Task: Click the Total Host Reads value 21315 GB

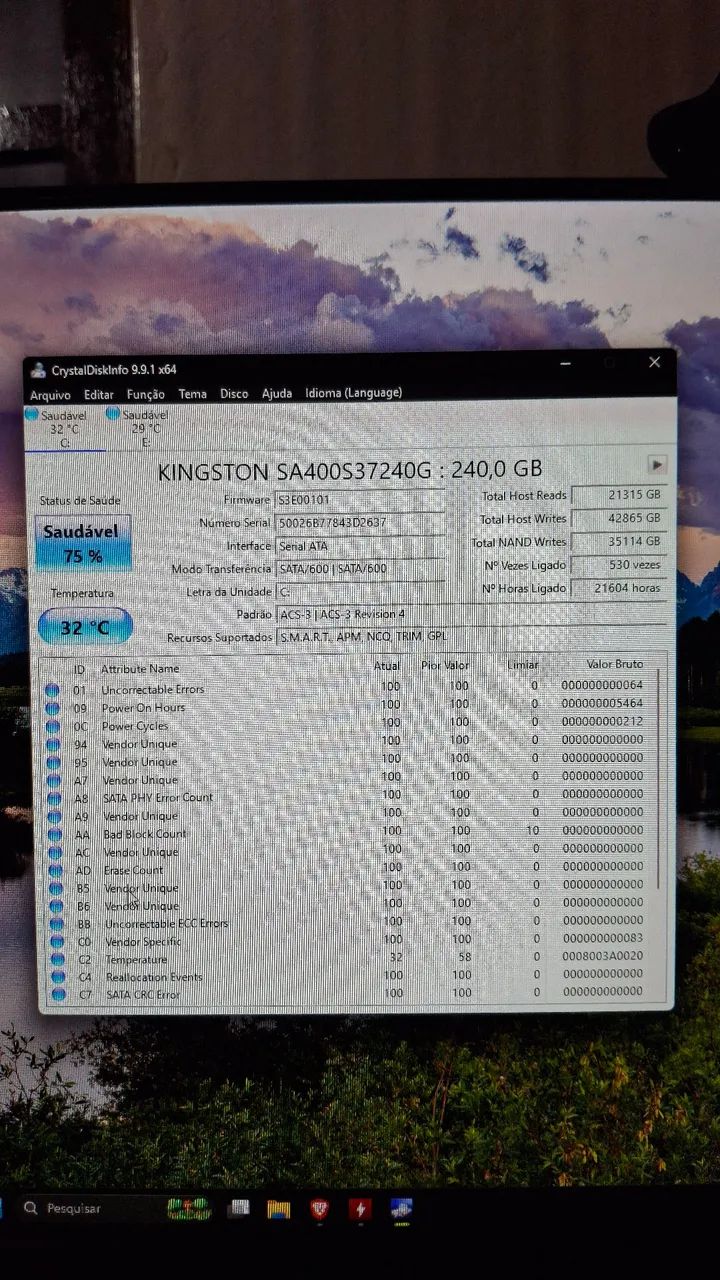Action: pos(618,495)
